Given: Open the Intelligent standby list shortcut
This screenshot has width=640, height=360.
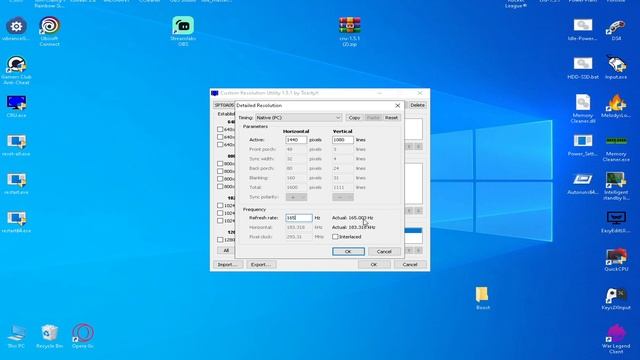Looking at the screenshot, I should click(x=616, y=180).
